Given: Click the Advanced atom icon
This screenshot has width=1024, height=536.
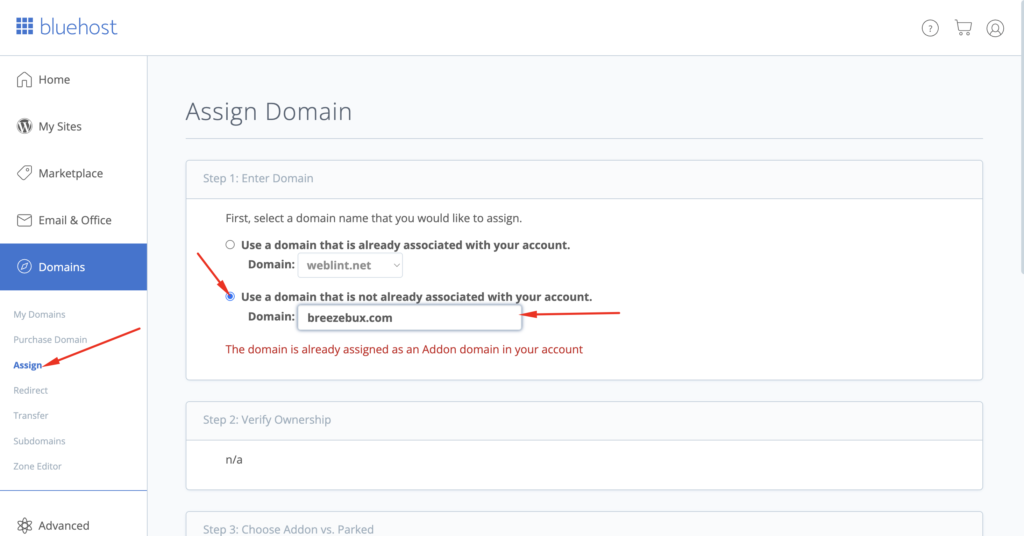Looking at the screenshot, I should tap(24, 526).
